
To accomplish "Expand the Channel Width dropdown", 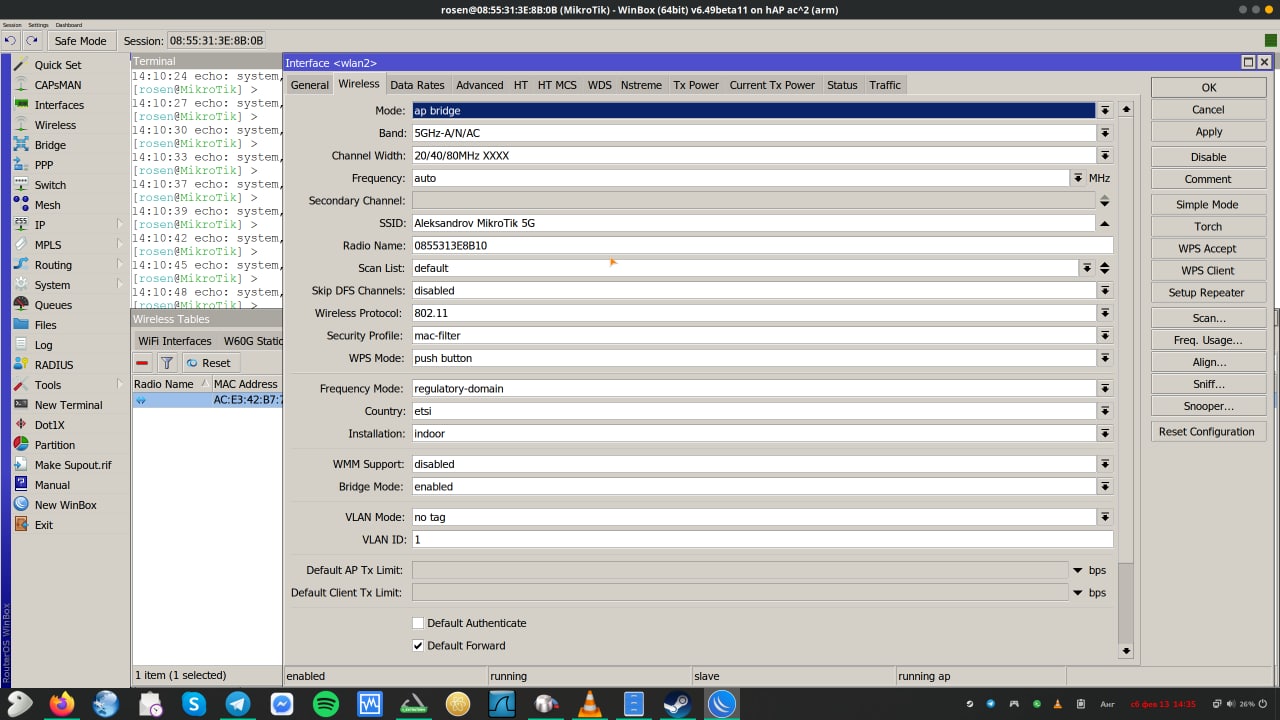I will click(x=1105, y=156).
